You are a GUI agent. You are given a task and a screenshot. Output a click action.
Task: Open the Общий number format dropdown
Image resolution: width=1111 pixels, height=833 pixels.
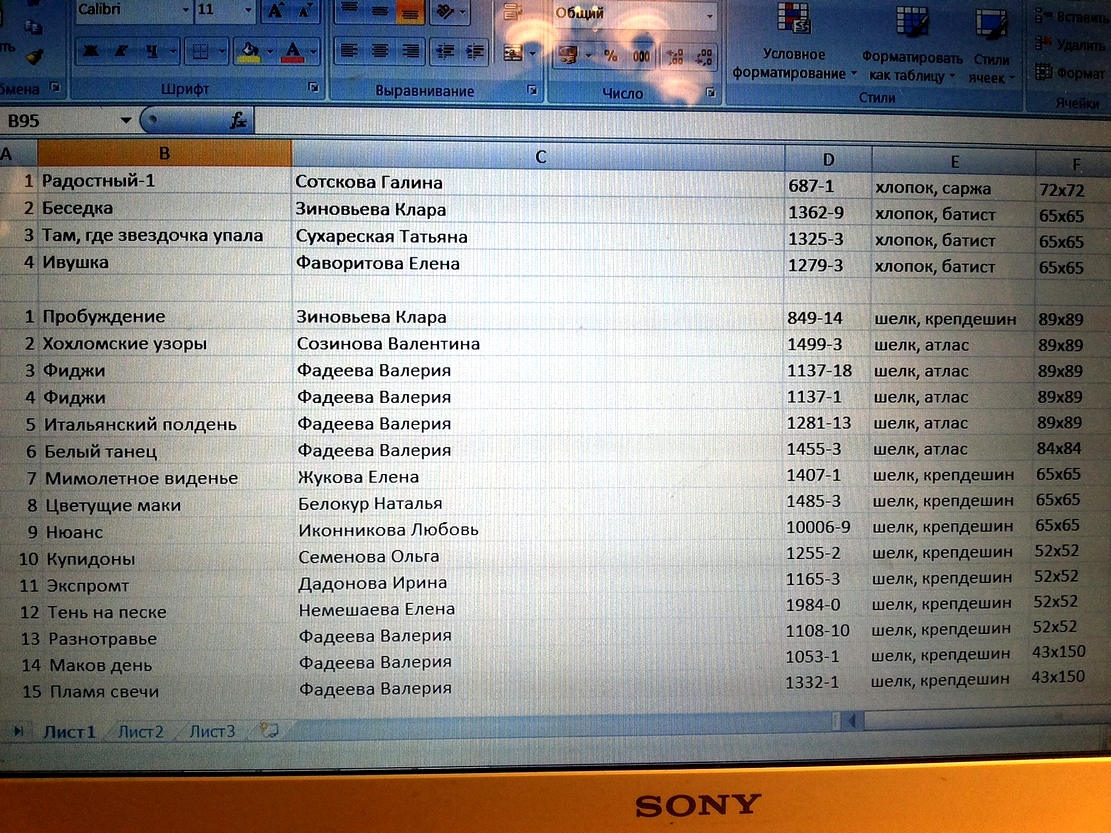(x=710, y=14)
